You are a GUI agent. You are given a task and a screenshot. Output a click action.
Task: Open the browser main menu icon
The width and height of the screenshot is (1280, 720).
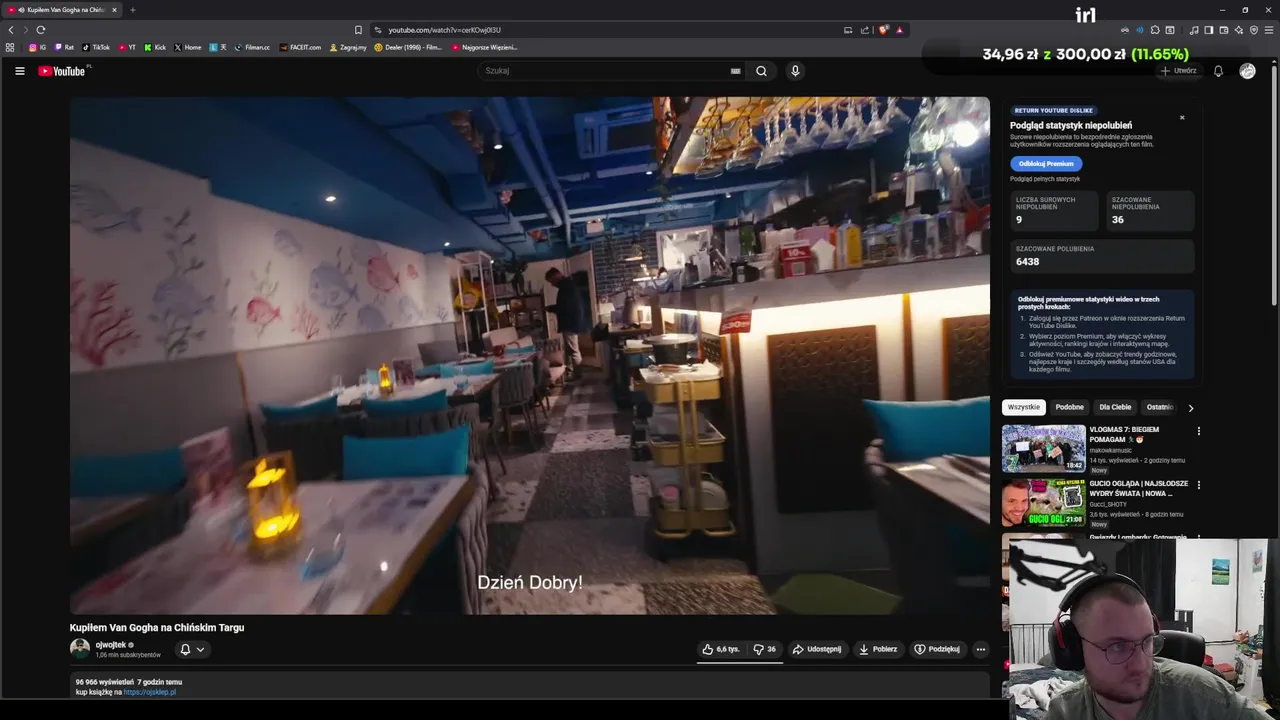pyautogui.click(x=1269, y=30)
